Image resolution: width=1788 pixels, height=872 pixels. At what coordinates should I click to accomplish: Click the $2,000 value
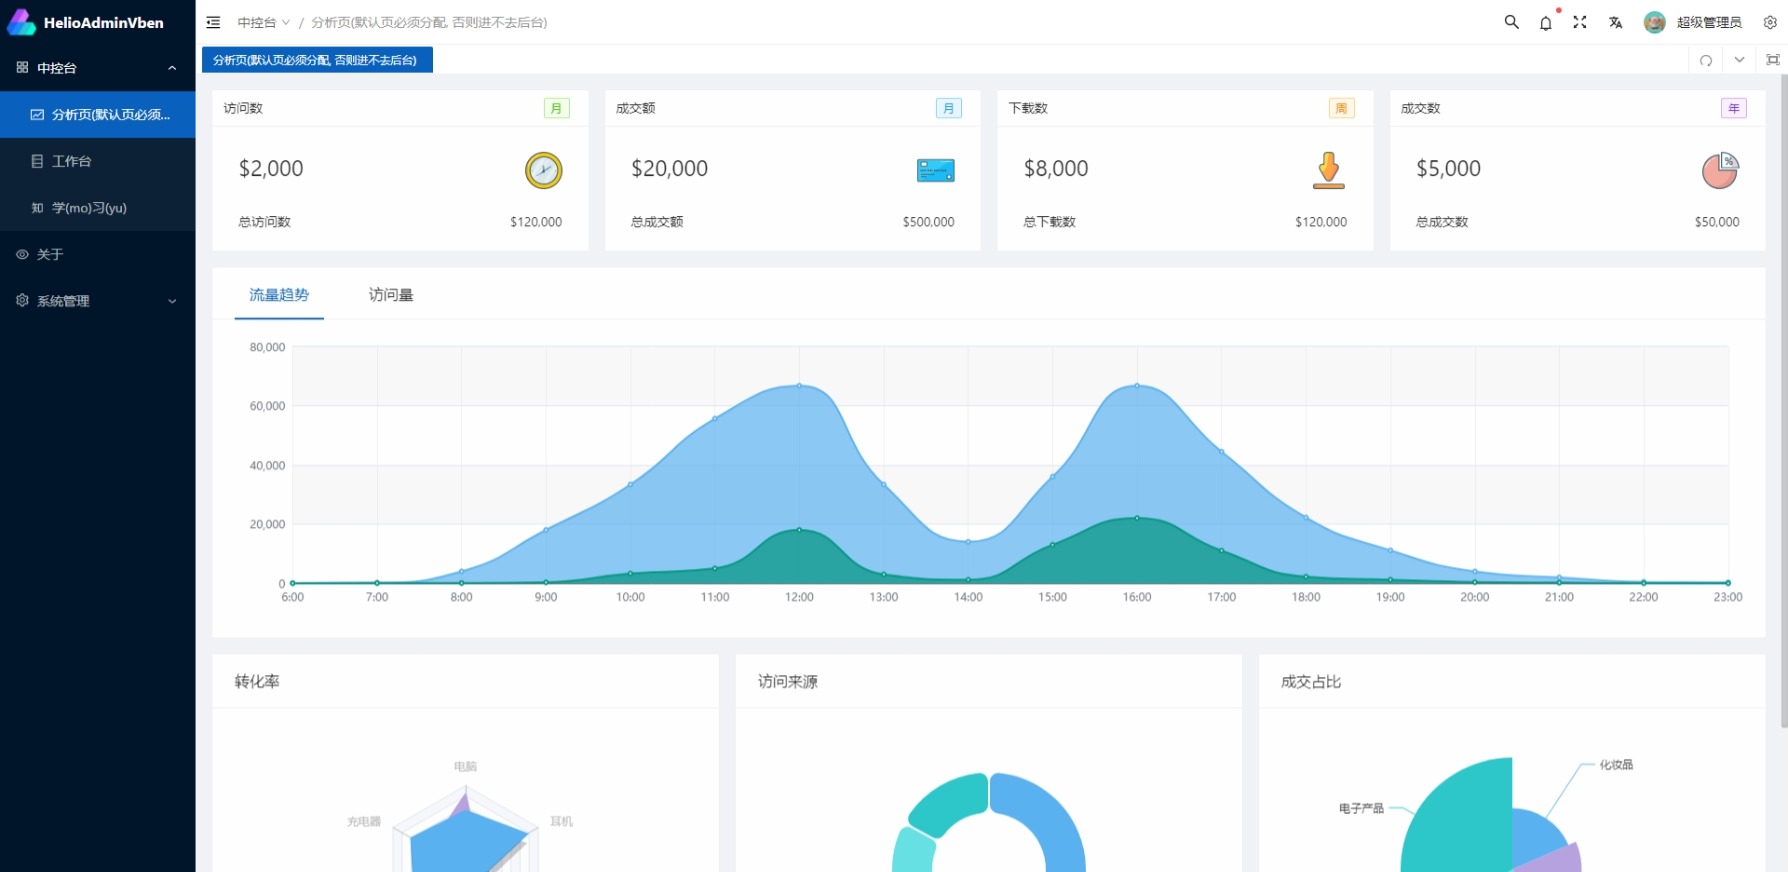point(271,169)
